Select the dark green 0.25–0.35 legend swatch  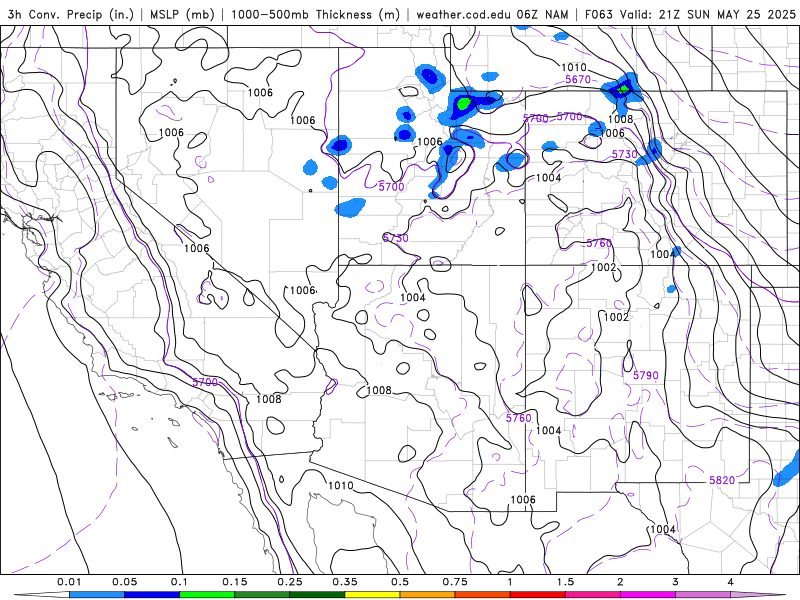pyautogui.click(x=317, y=595)
